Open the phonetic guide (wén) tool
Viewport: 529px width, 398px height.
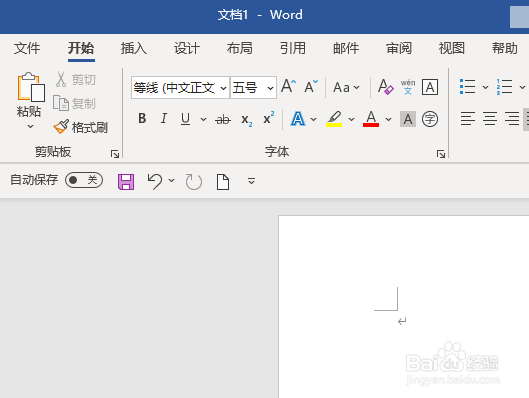click(x=408, y=87)
